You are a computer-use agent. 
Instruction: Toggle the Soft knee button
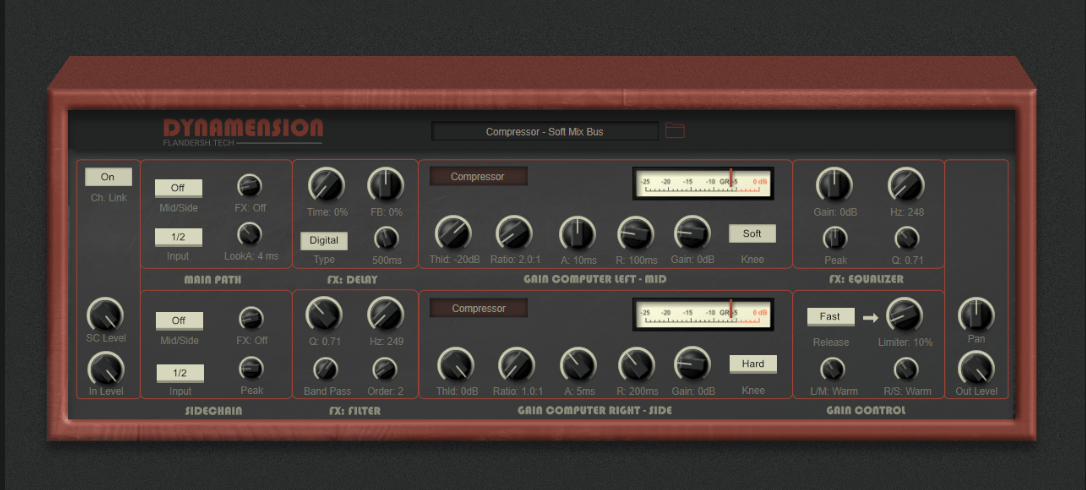(x=752, y=234)
